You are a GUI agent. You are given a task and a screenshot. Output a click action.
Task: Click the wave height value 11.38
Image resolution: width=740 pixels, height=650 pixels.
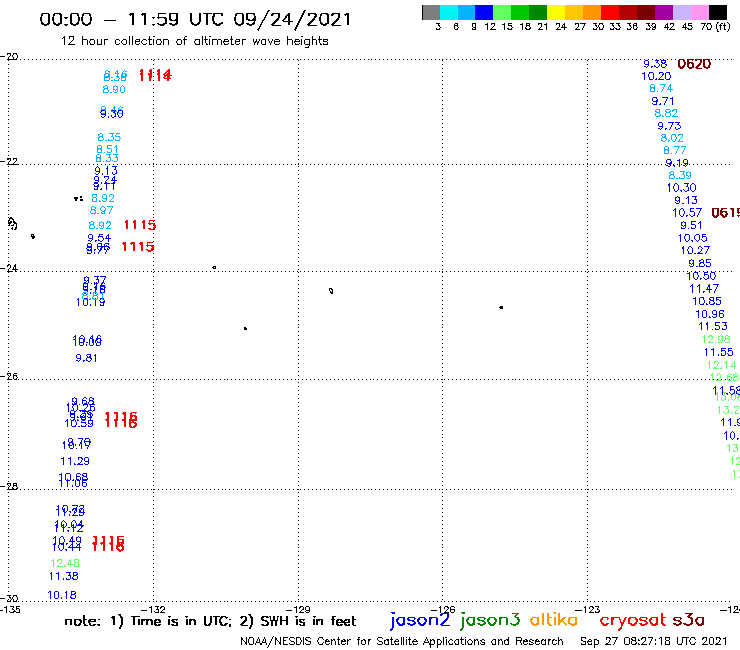tap(64, 576)
